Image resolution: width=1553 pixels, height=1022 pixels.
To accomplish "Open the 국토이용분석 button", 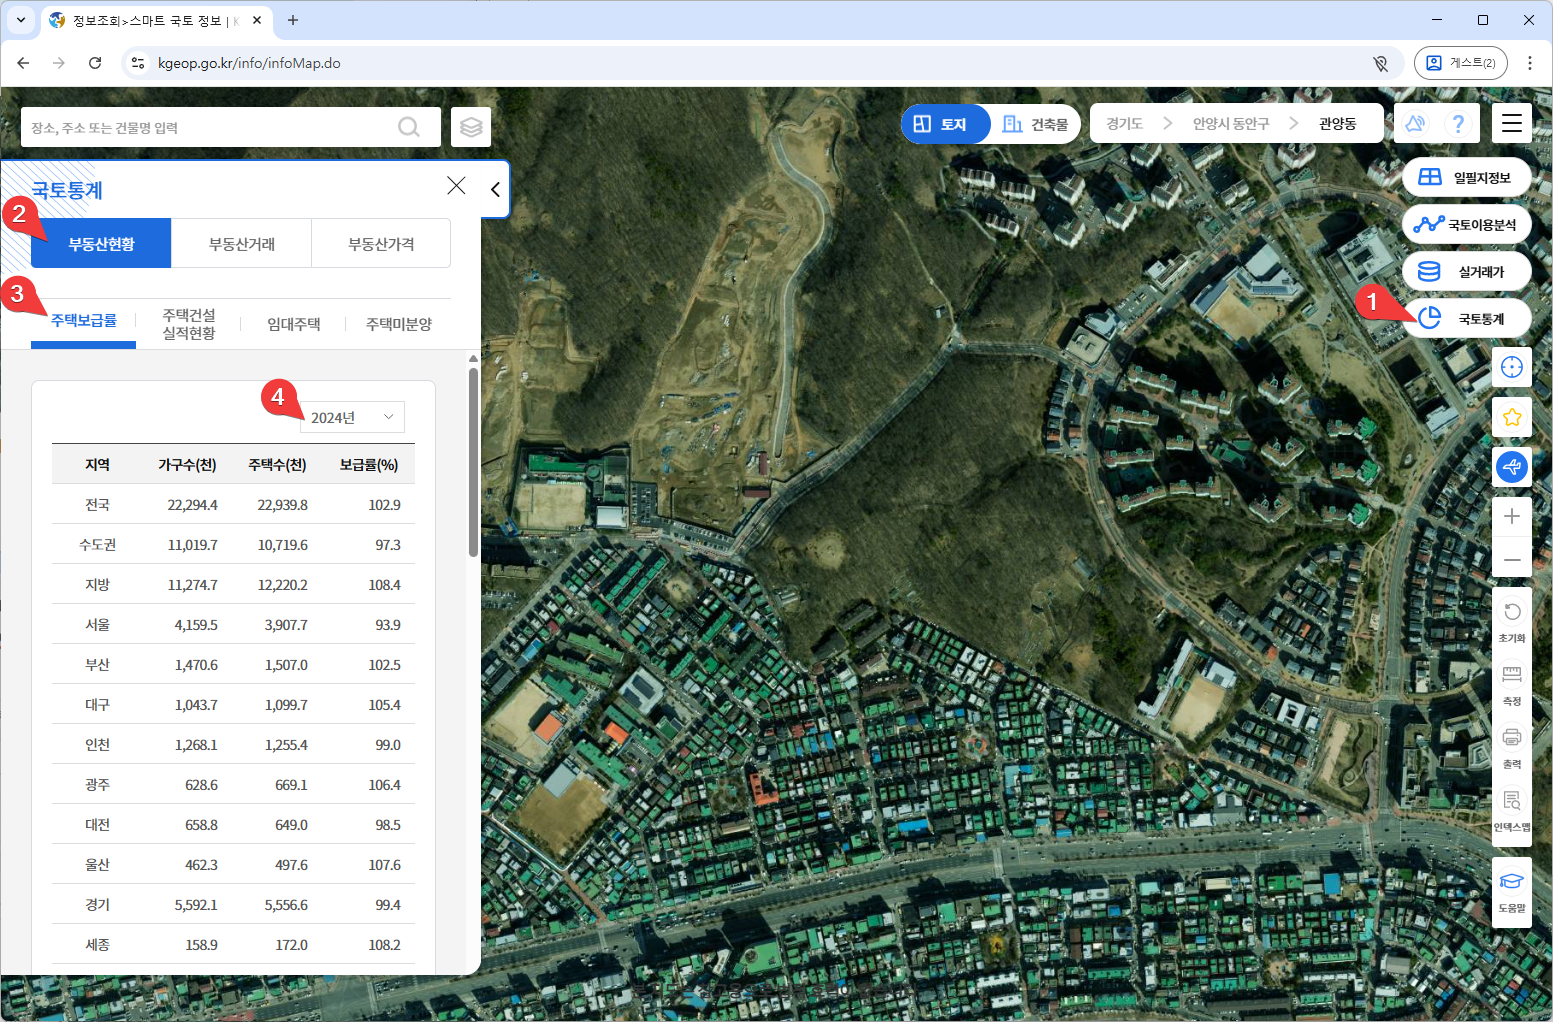I will coord(1467,224).
